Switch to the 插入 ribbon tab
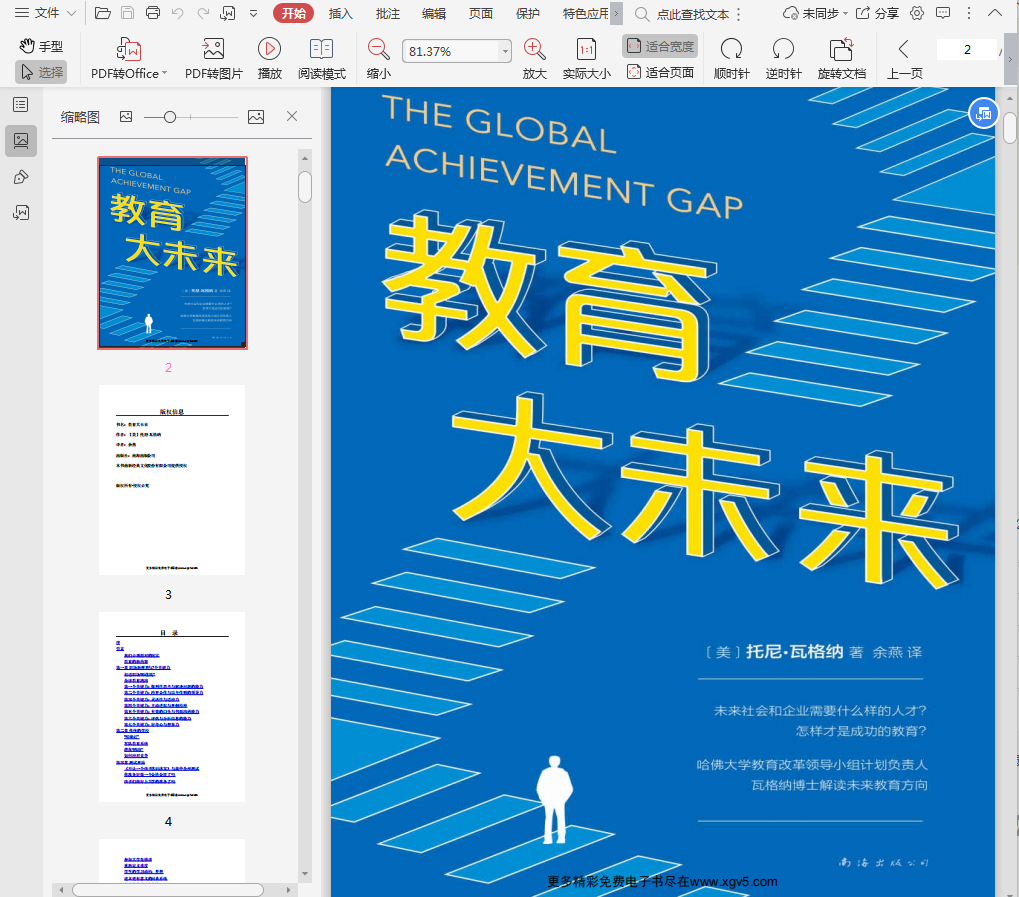This screenshot has width=1019, height=897. click(341, 13)
